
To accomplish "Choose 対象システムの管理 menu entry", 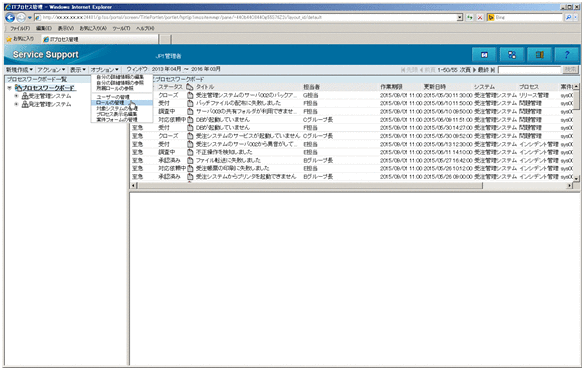I will point(117,108).
